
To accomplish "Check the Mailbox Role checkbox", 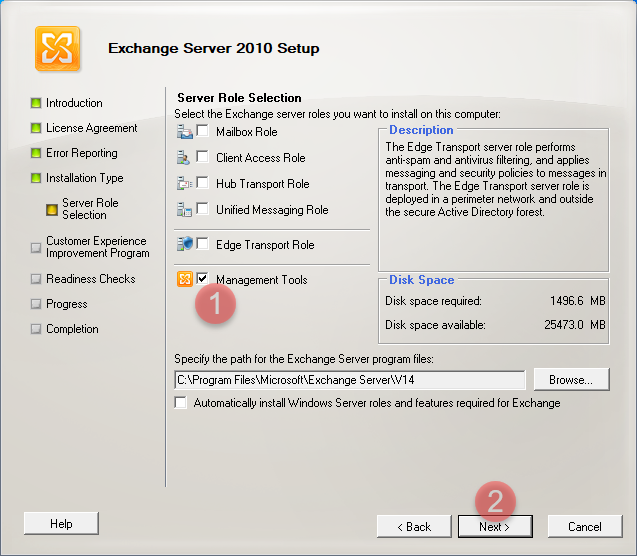I will 202,131.
